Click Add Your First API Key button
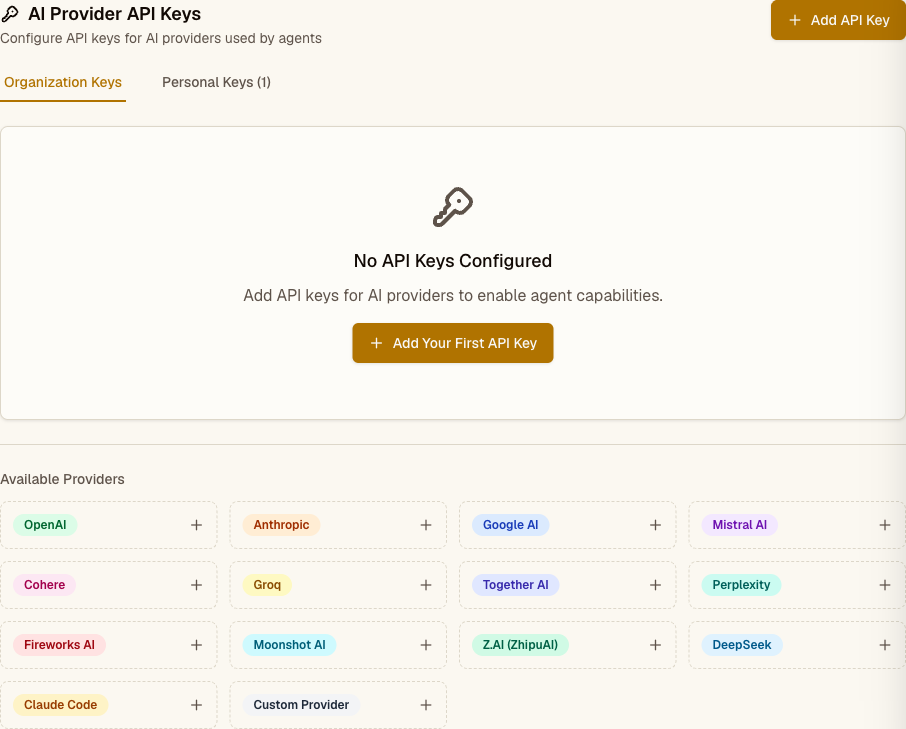 453,343
